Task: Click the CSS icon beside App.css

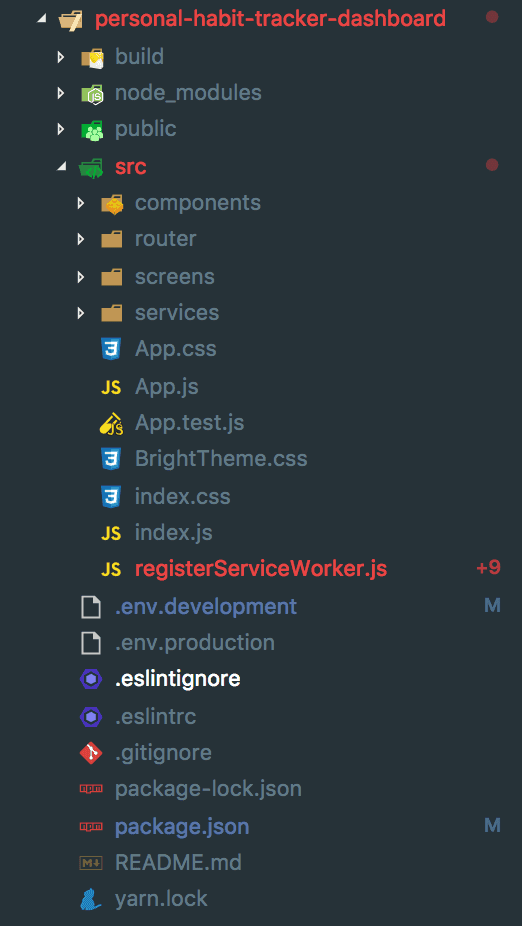Action: (x=111, y=349)
